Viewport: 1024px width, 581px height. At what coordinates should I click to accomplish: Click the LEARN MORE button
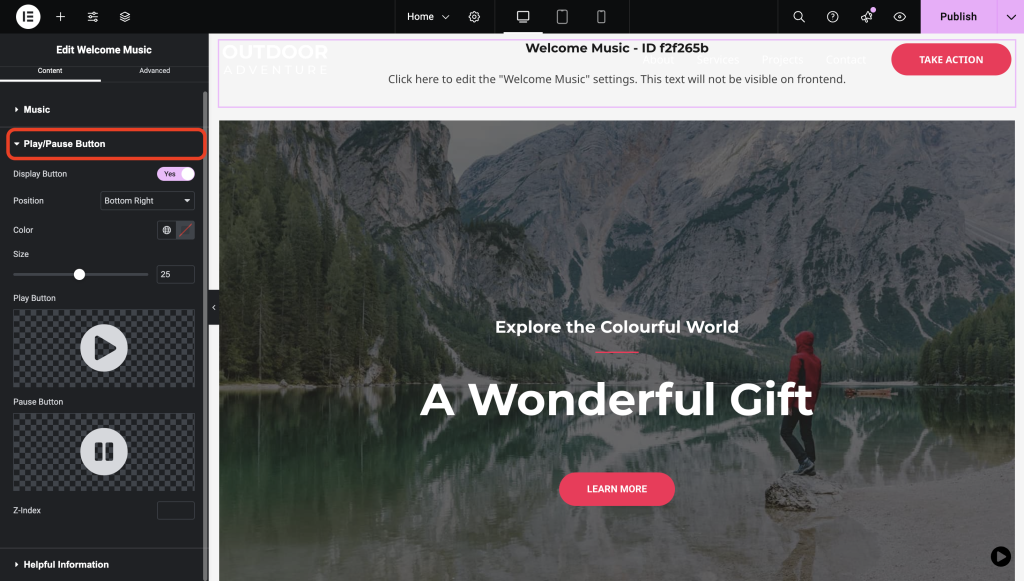[616, 489]
